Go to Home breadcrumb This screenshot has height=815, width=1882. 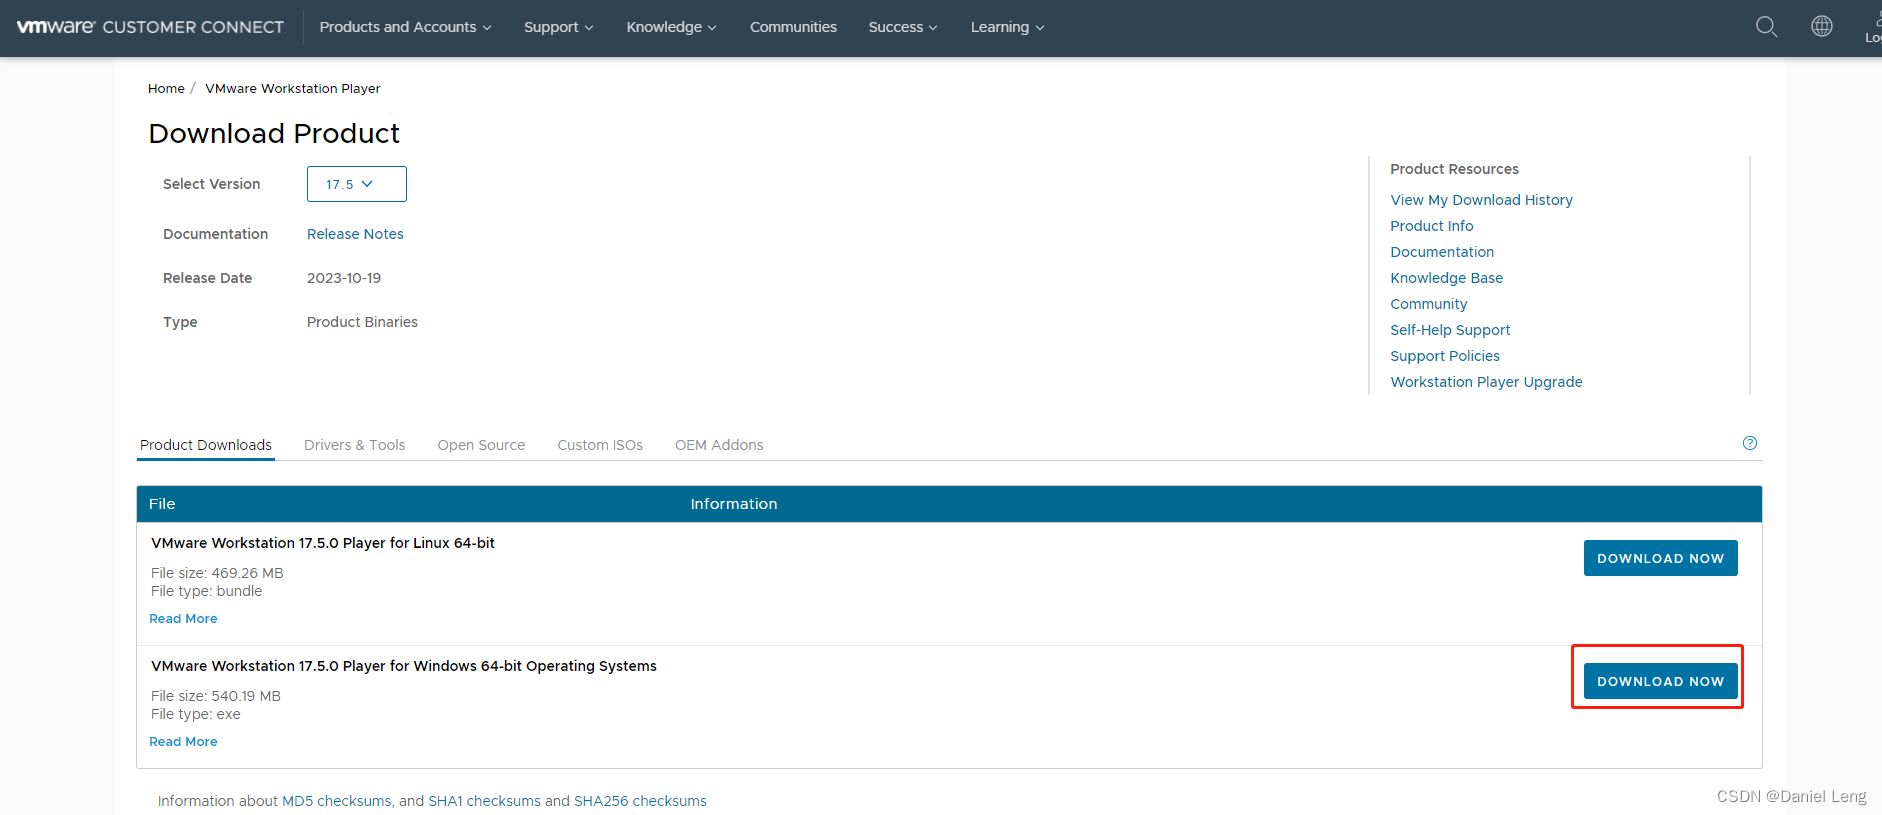(166, 88)
